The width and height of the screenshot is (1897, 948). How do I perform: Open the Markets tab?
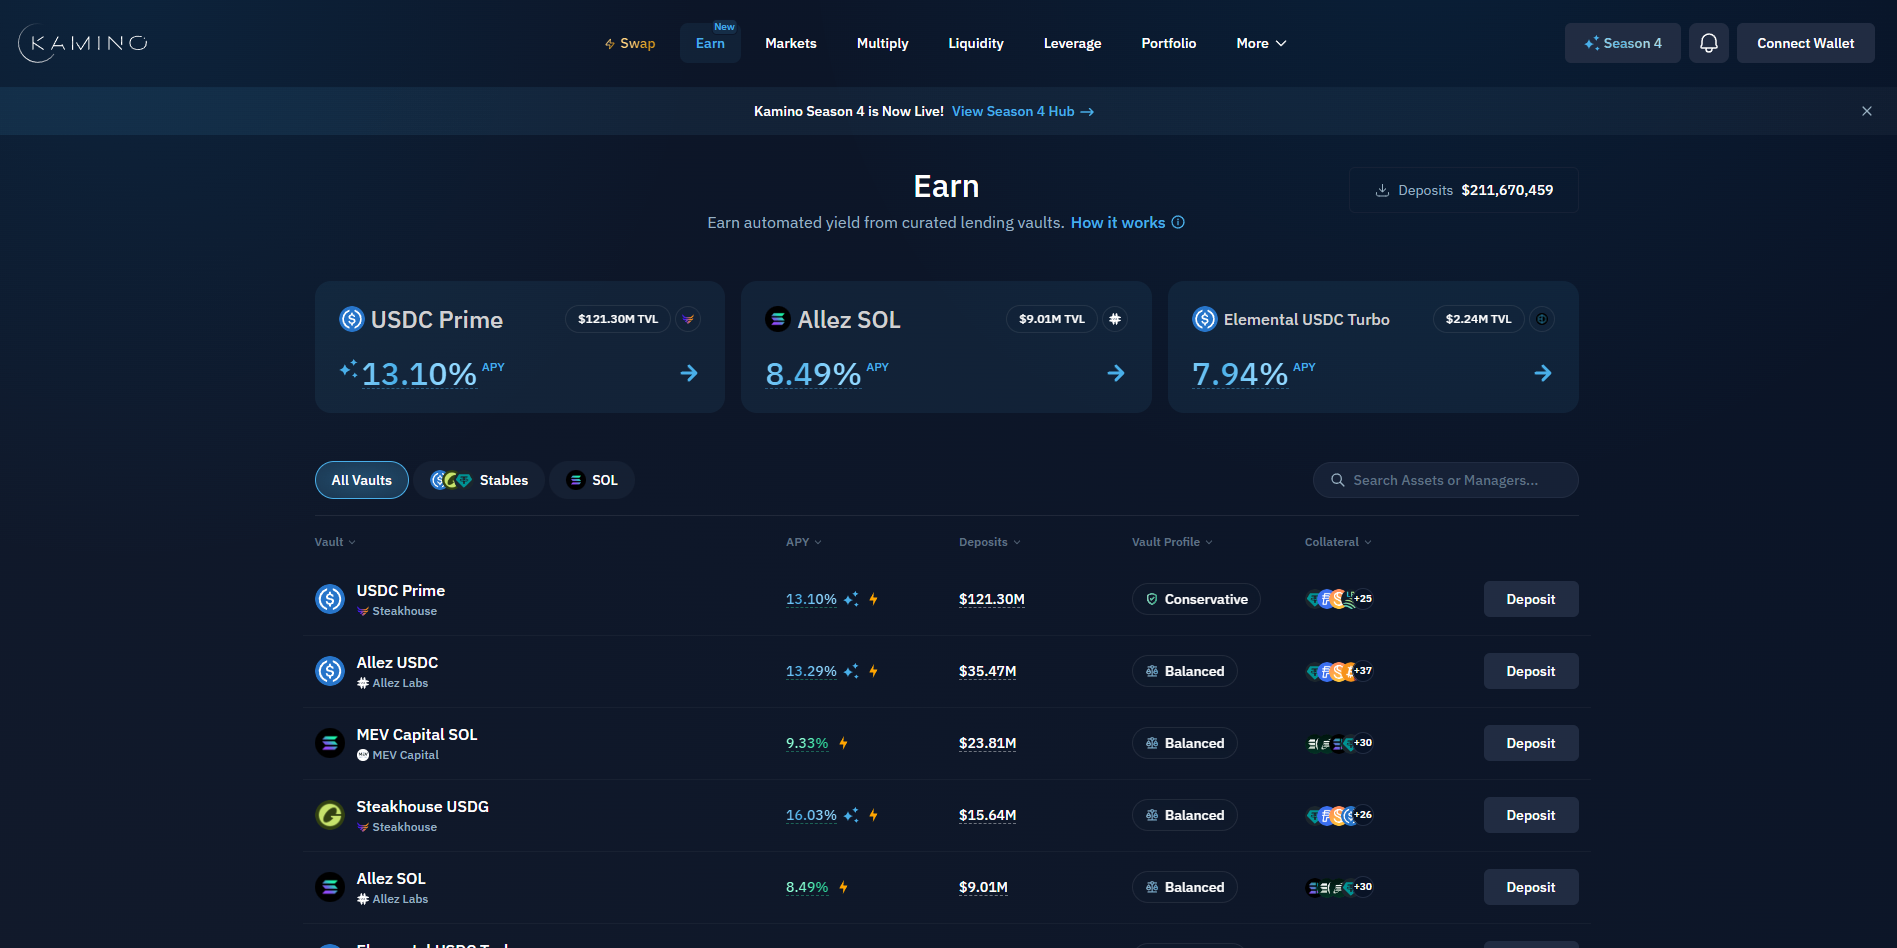(x=790, y=43)
